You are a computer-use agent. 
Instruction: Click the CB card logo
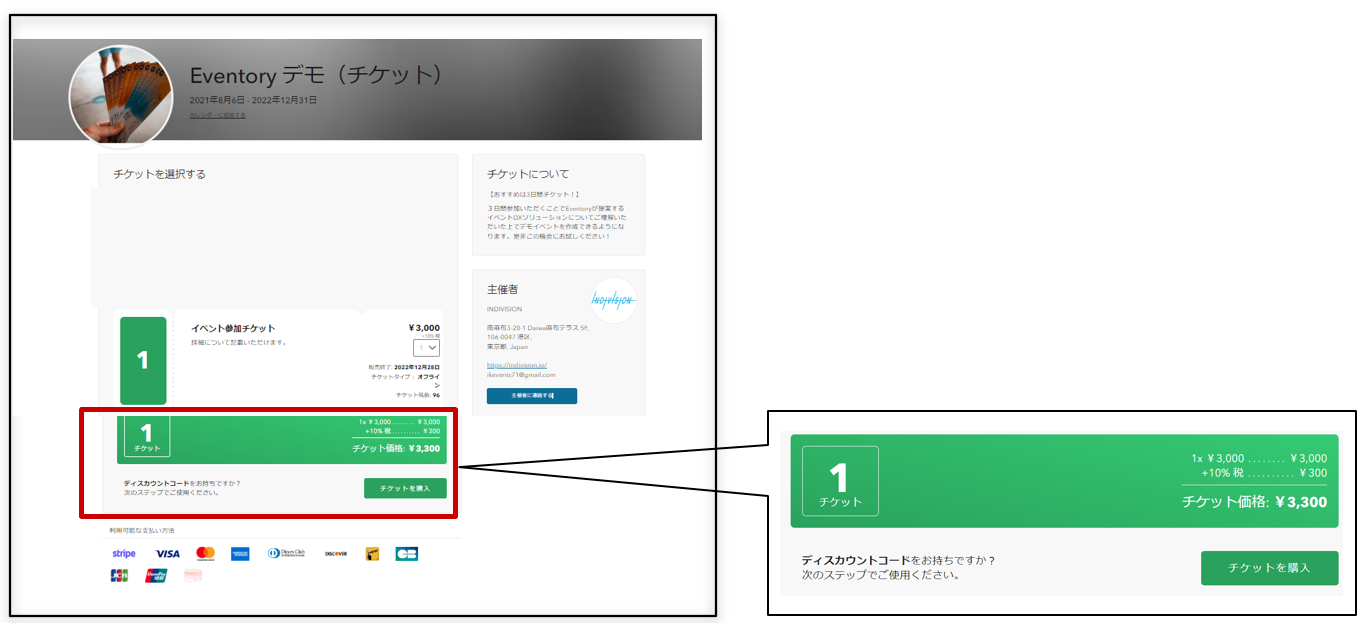pos(406,553)
